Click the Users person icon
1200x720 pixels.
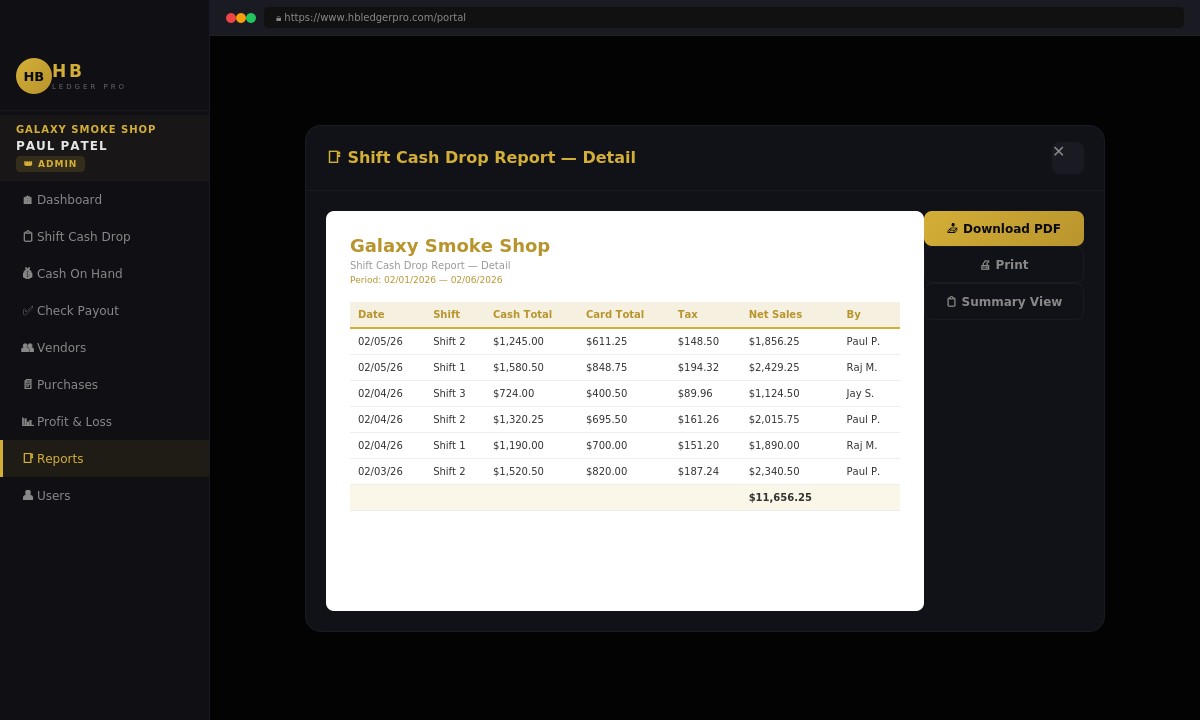tap(27, 495)
